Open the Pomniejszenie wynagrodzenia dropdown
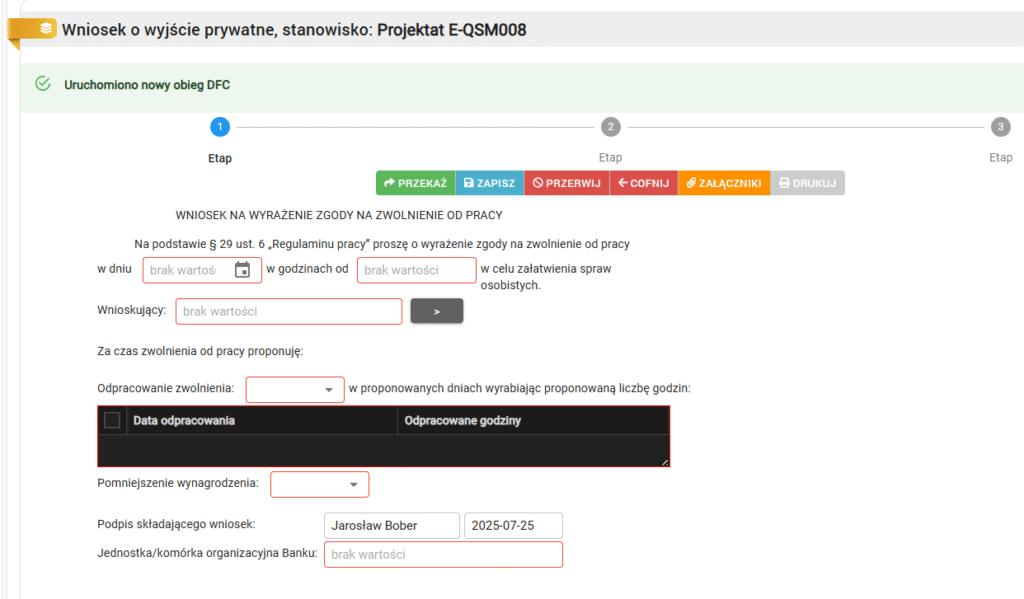Screen dimensions: 1024x599 pyautogui.click(x=320, y=485)
